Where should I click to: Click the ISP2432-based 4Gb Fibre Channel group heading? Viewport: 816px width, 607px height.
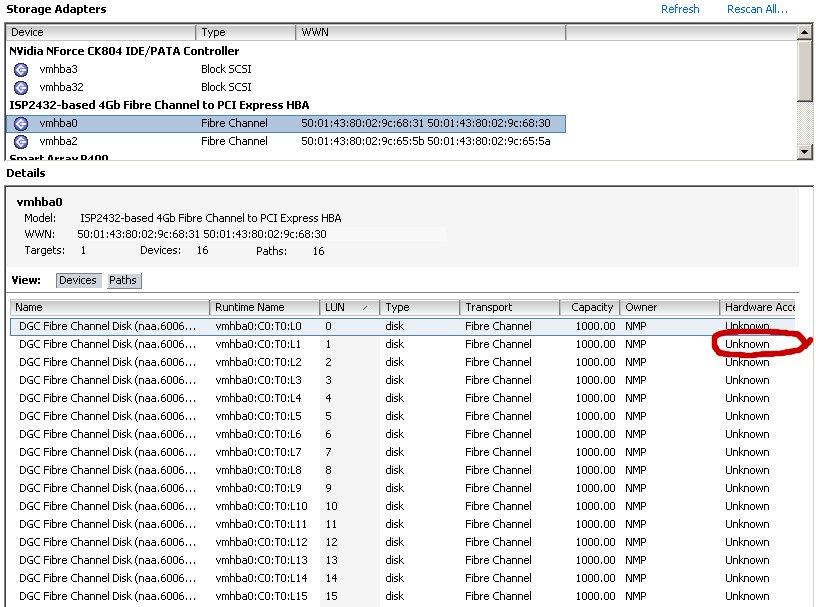point(159,105)
